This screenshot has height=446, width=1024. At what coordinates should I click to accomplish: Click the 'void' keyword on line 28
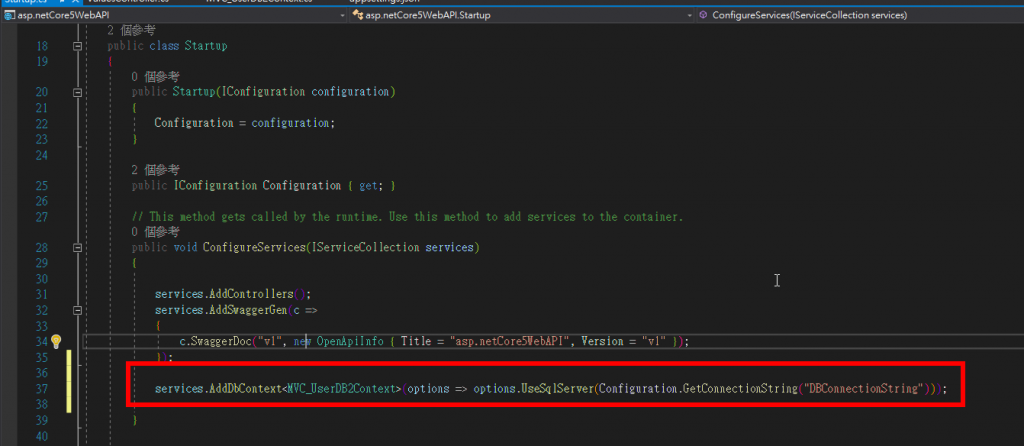[185, 247]
